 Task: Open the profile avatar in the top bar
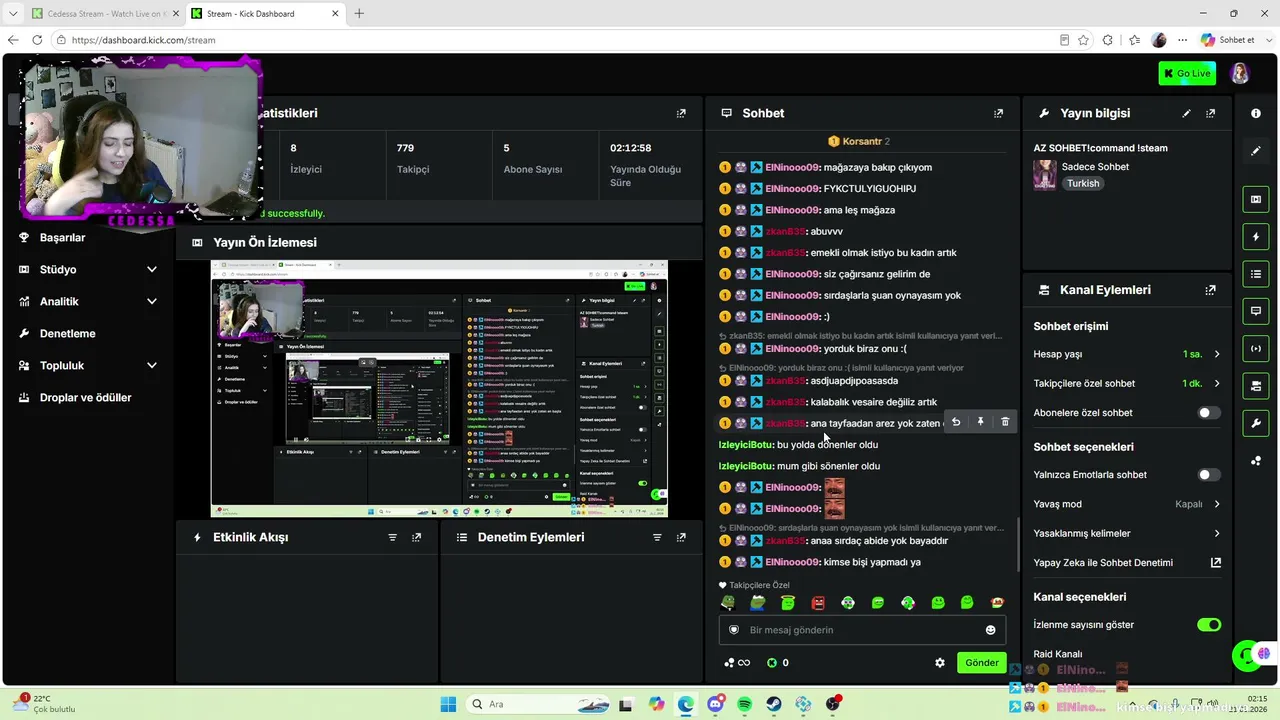click(1240, 73)
